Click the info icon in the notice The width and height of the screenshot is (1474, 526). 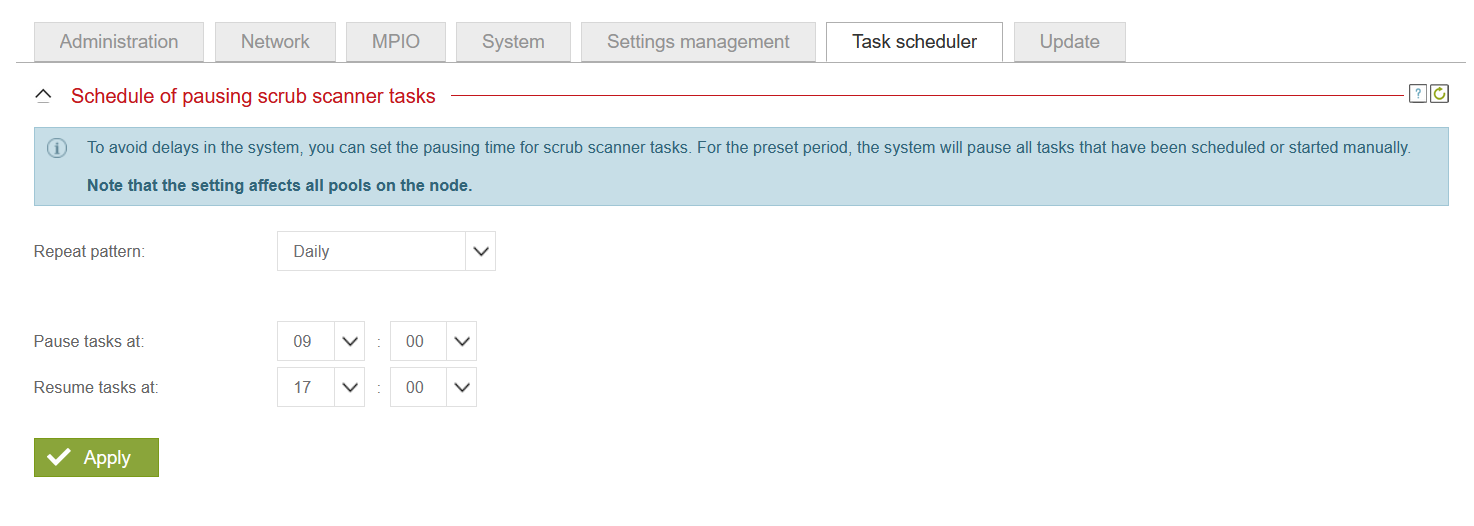tap(57, 148)
